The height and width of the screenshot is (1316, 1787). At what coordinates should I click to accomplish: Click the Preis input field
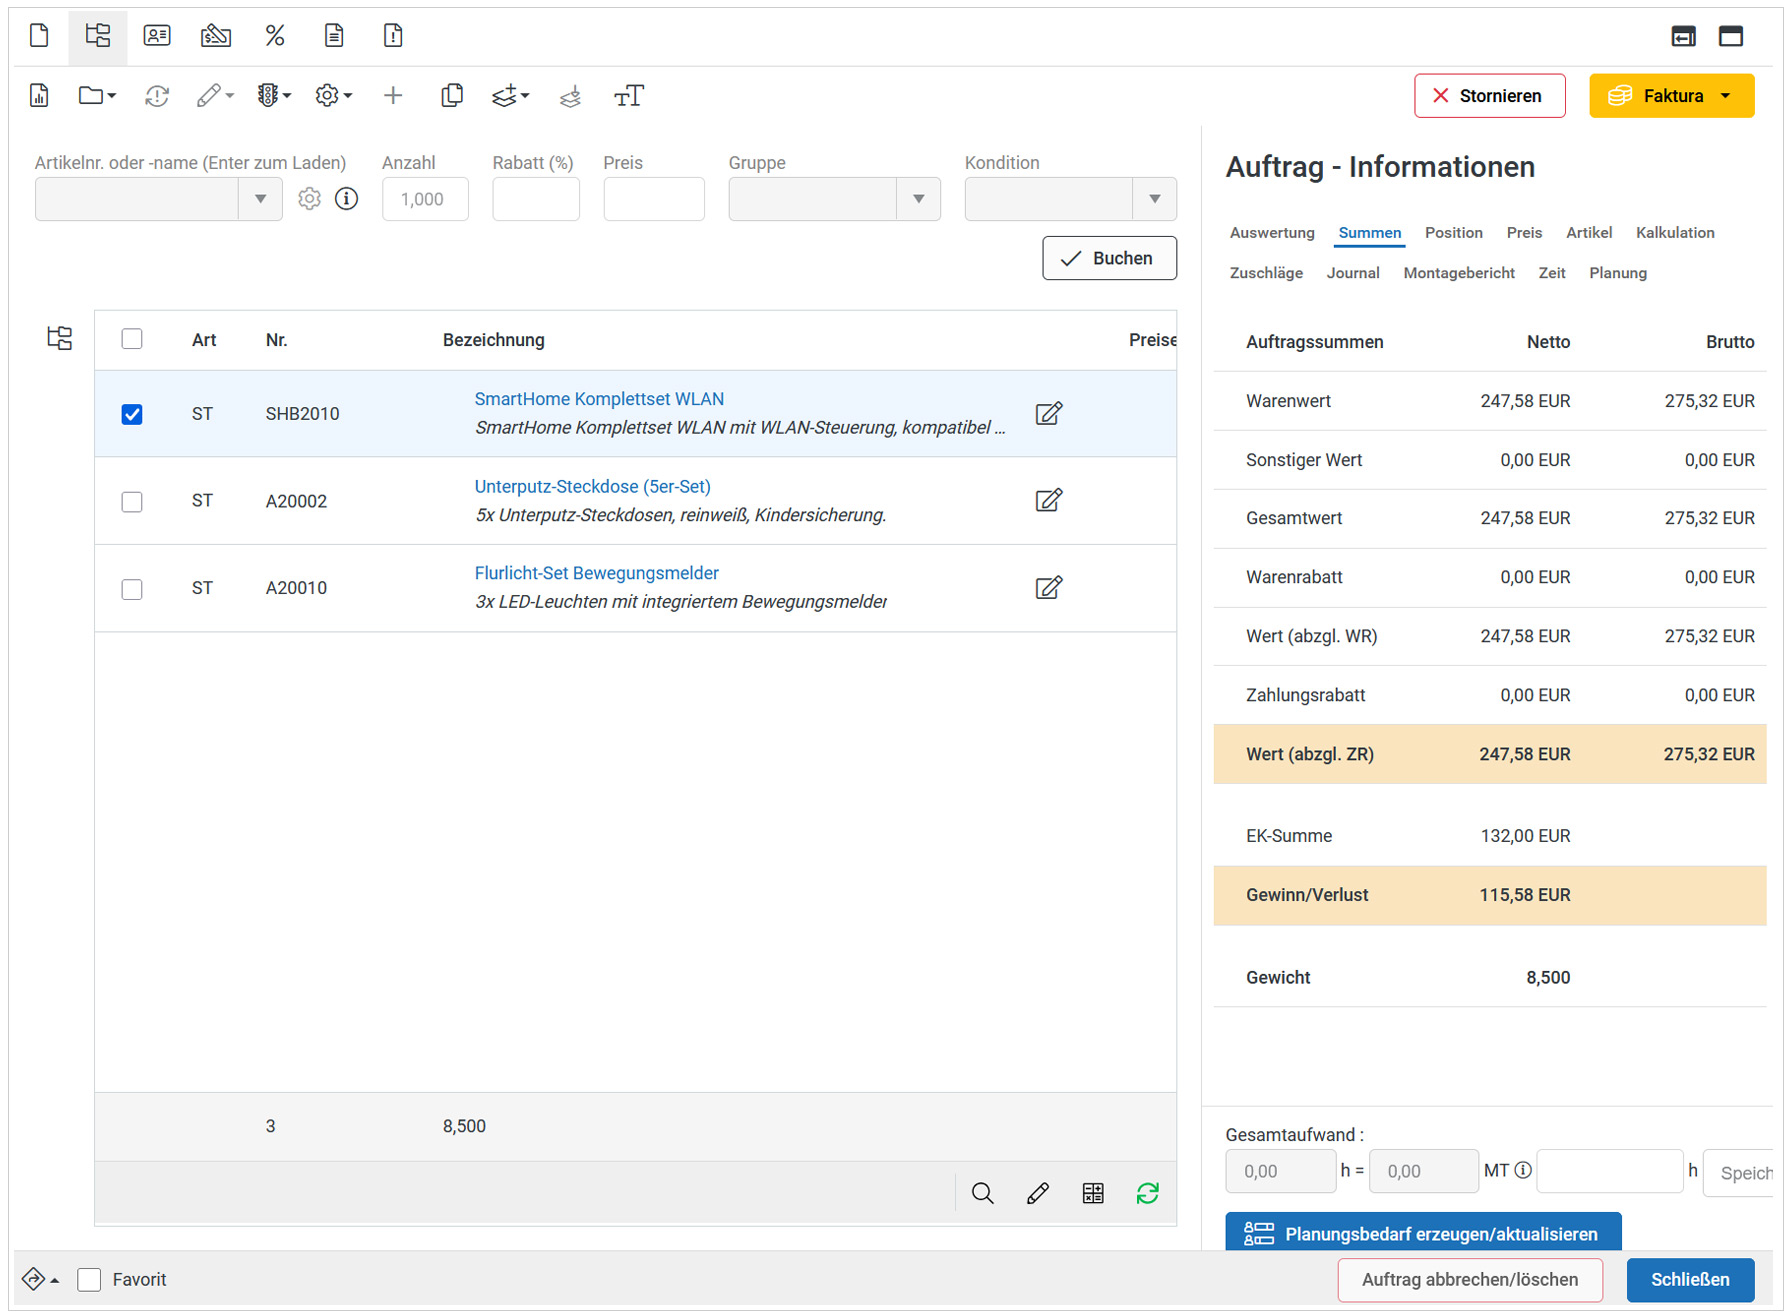tap(653, 199)
